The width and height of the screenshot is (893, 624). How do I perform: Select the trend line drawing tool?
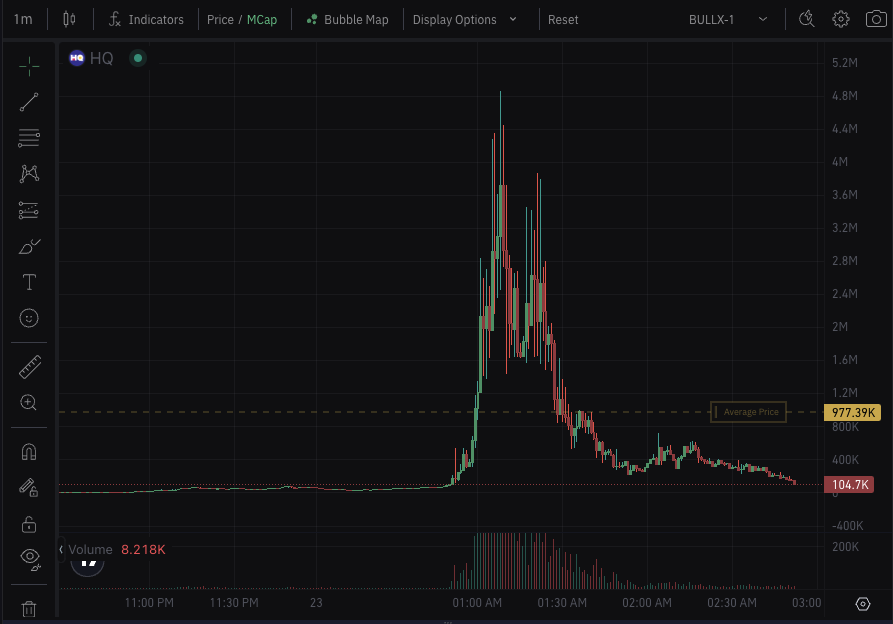tap(29, 102)
